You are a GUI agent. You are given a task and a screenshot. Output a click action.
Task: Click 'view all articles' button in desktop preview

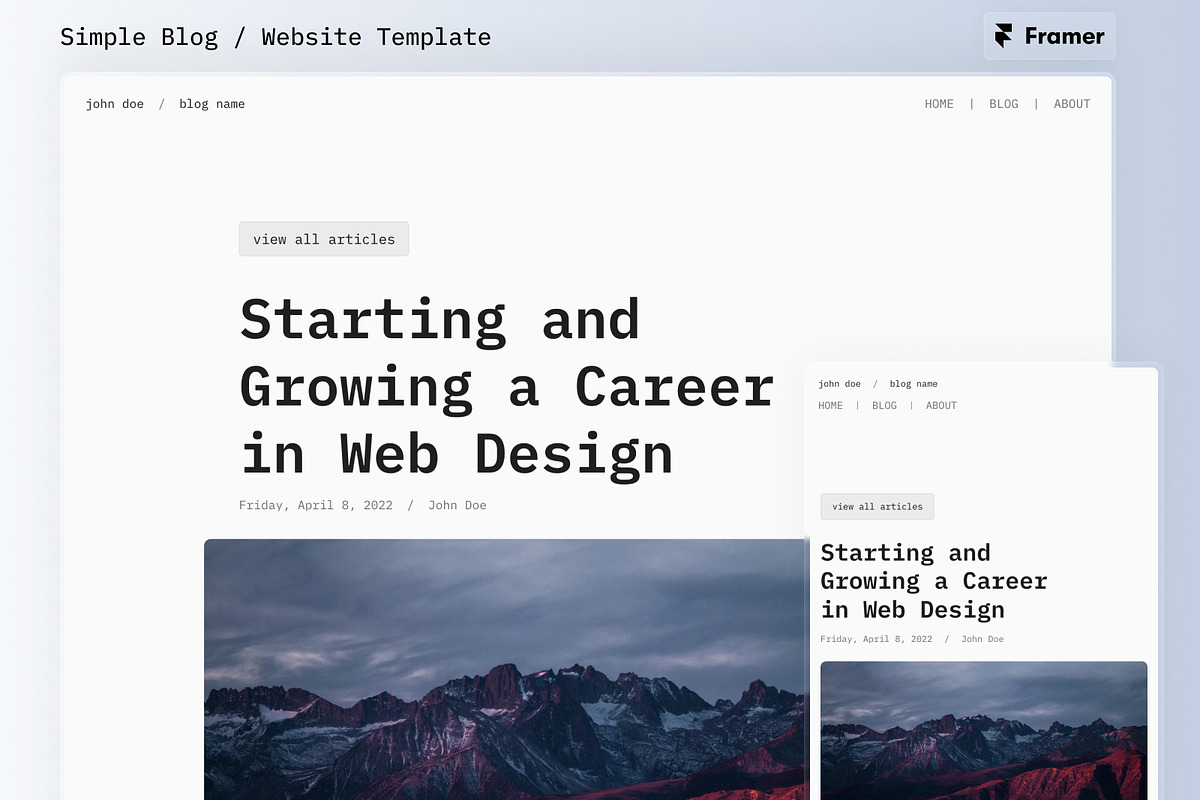[x=324, y=239]
